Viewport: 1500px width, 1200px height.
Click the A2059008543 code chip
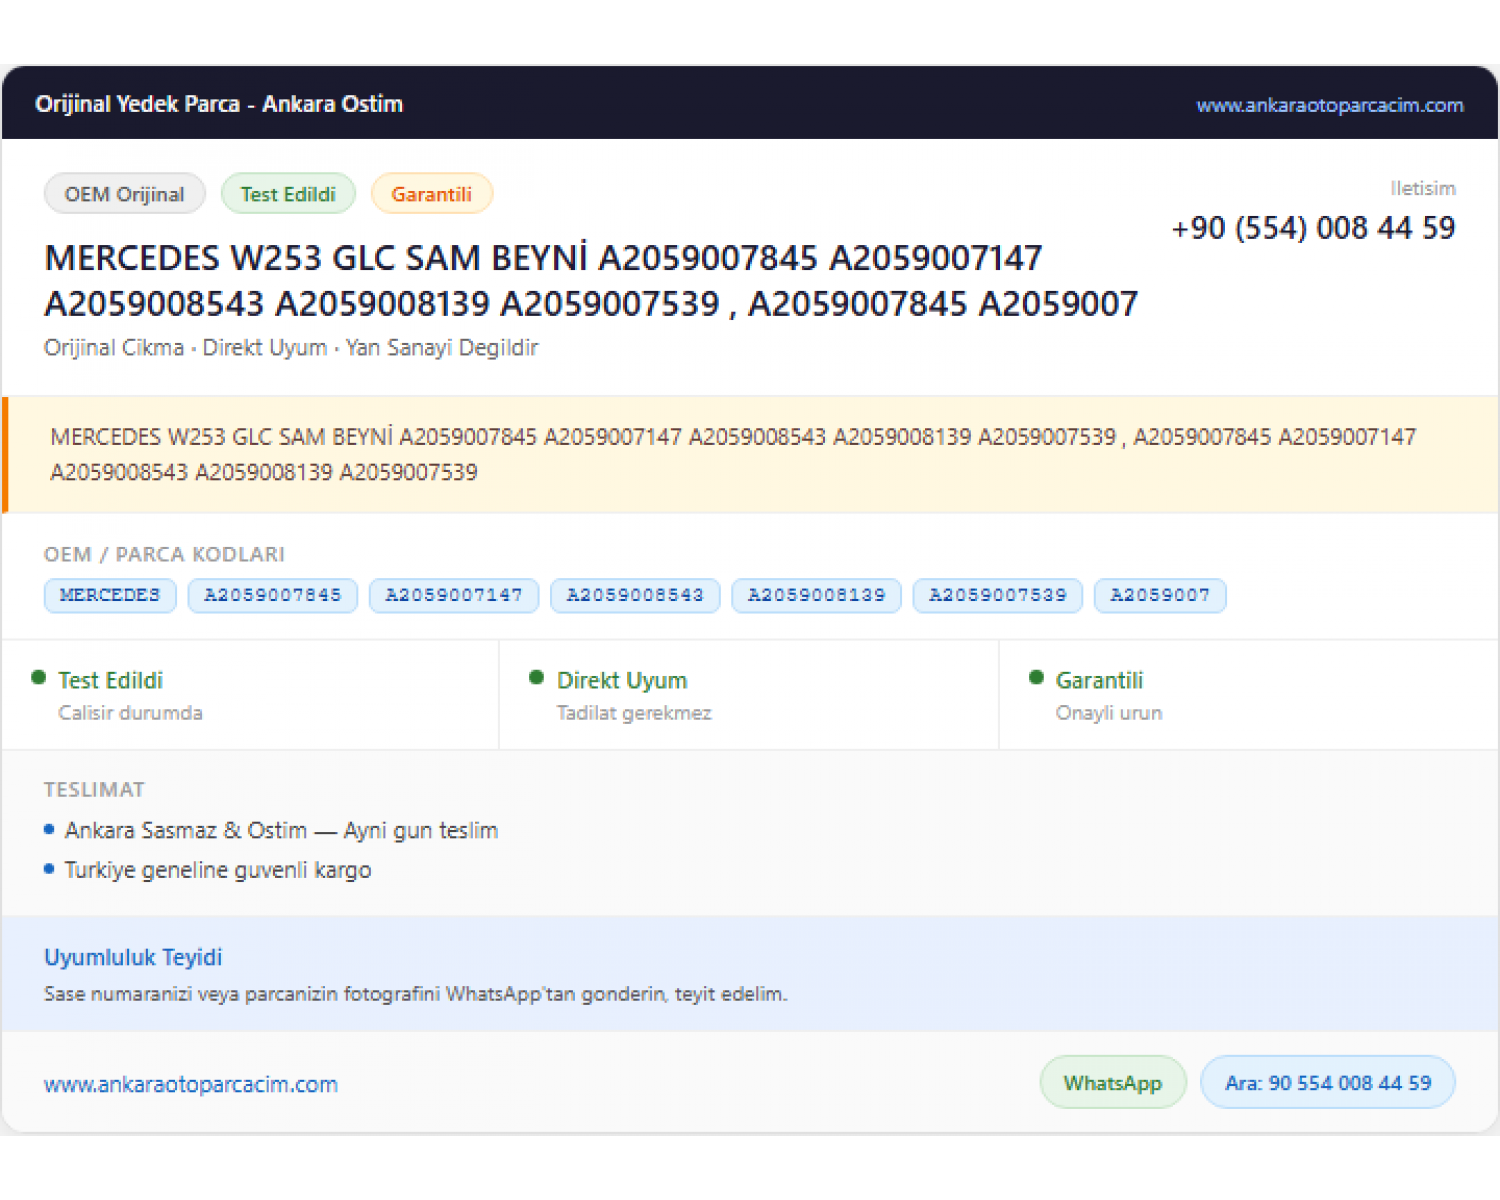point(635,595)
